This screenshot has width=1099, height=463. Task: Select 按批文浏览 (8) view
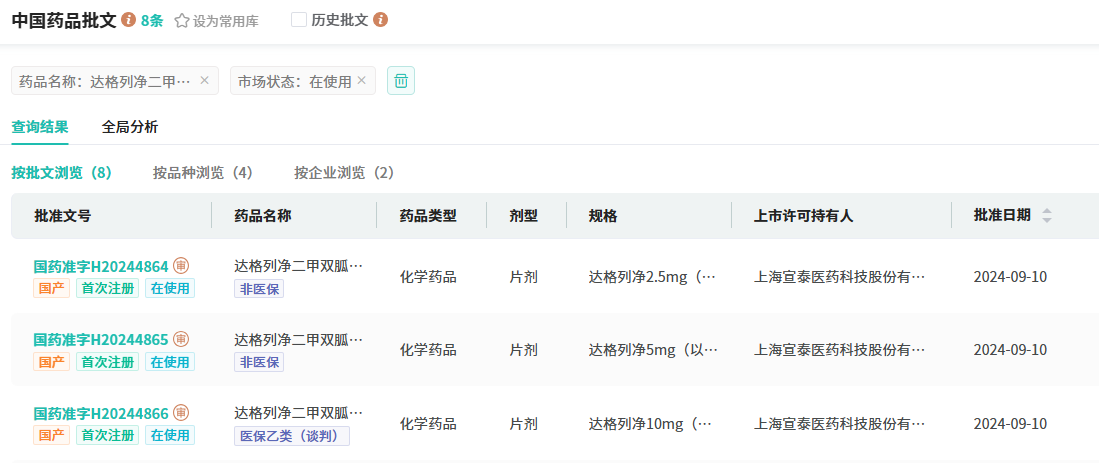coord(61,173)
